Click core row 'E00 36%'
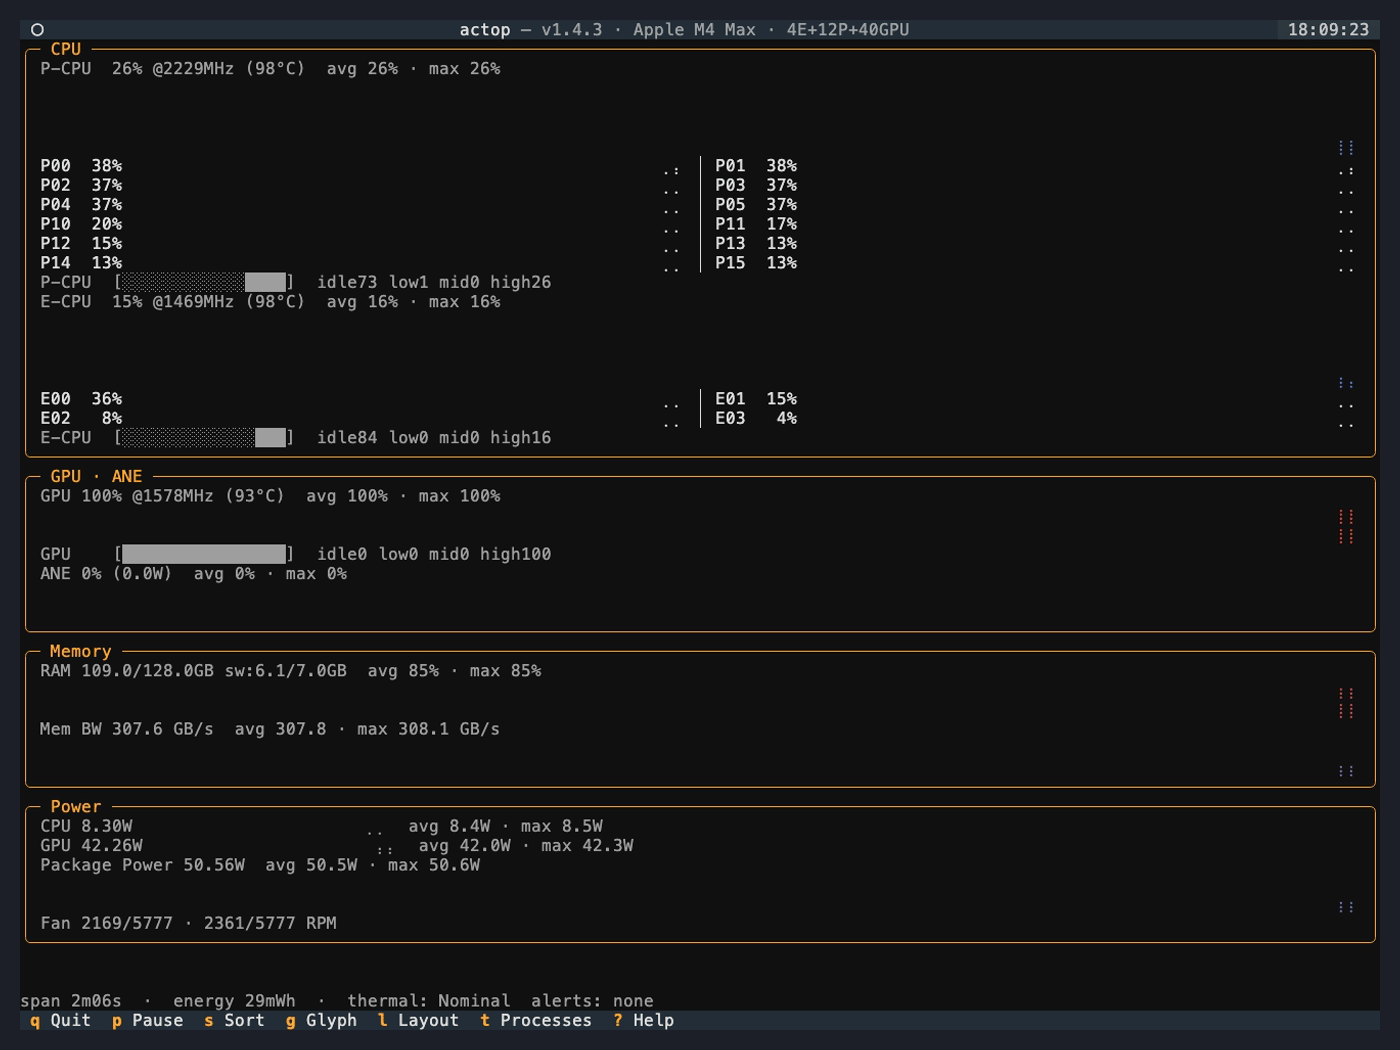 click(81, 399)
